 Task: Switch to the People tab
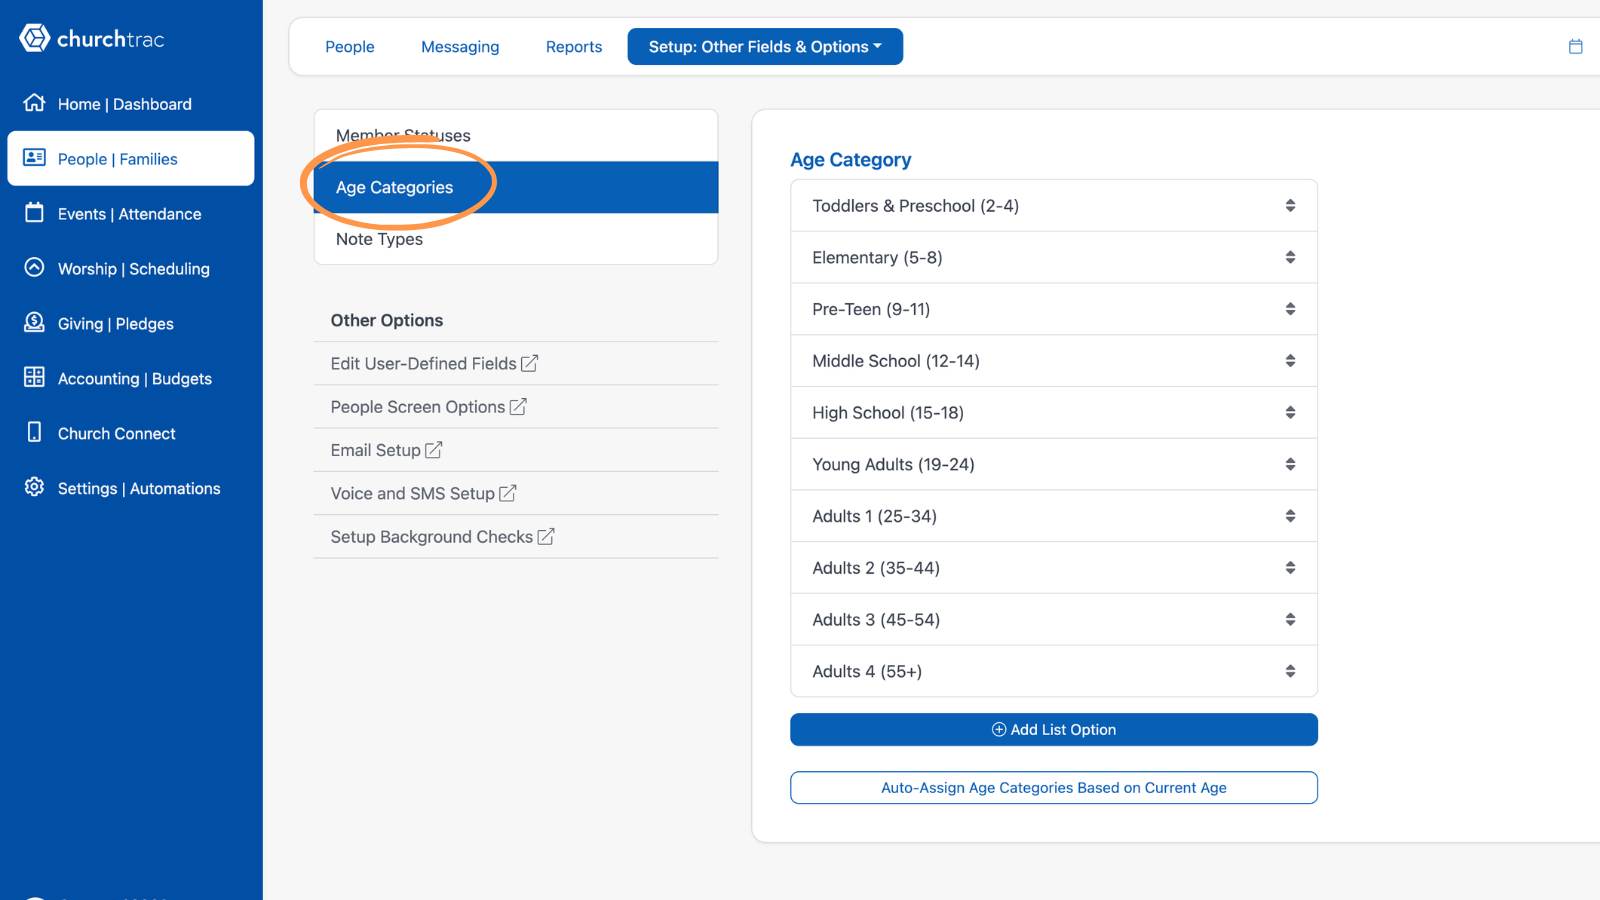[x=349, y=46]
